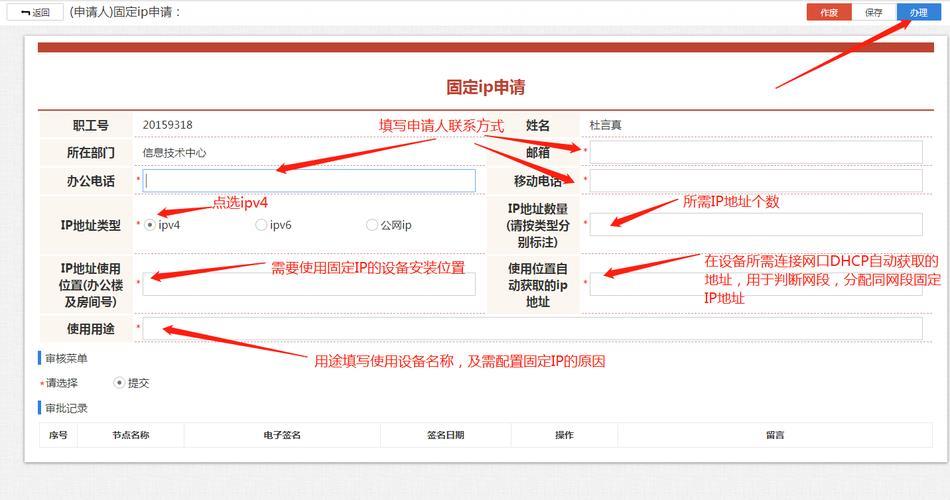Viewport: 950px width, 500px height.
Task: Click the 节点名称 column header
Action: [x=131, y=435]
